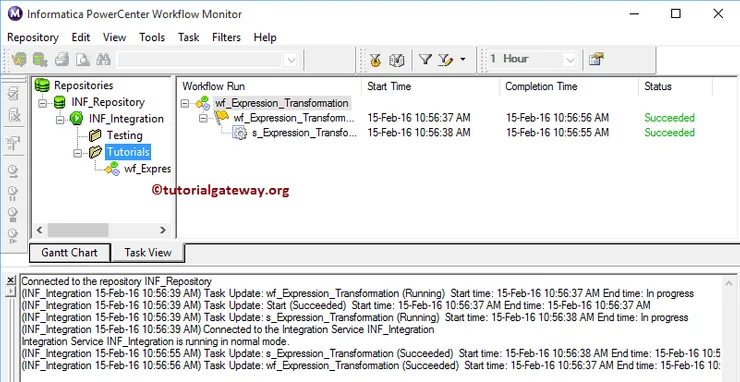Collapse the top wf_Expression_Transformation run node

185,103
